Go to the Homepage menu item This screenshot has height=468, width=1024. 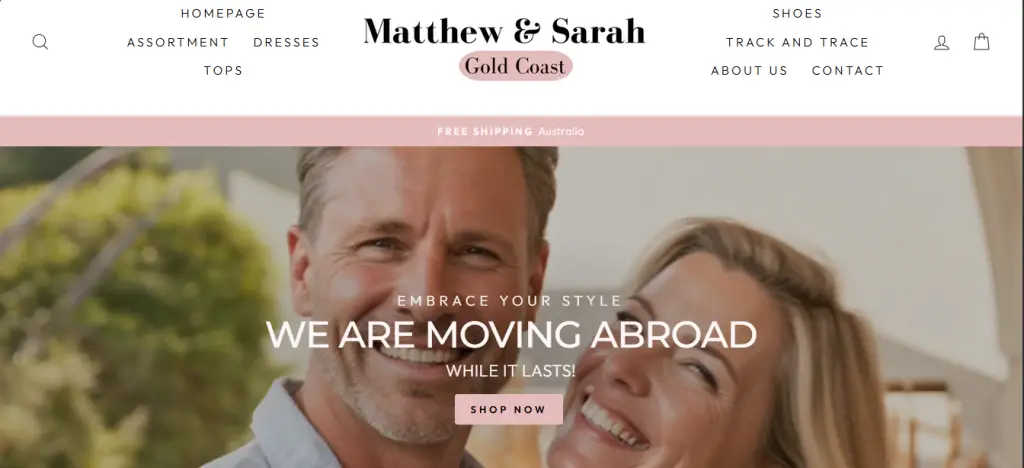223,14
